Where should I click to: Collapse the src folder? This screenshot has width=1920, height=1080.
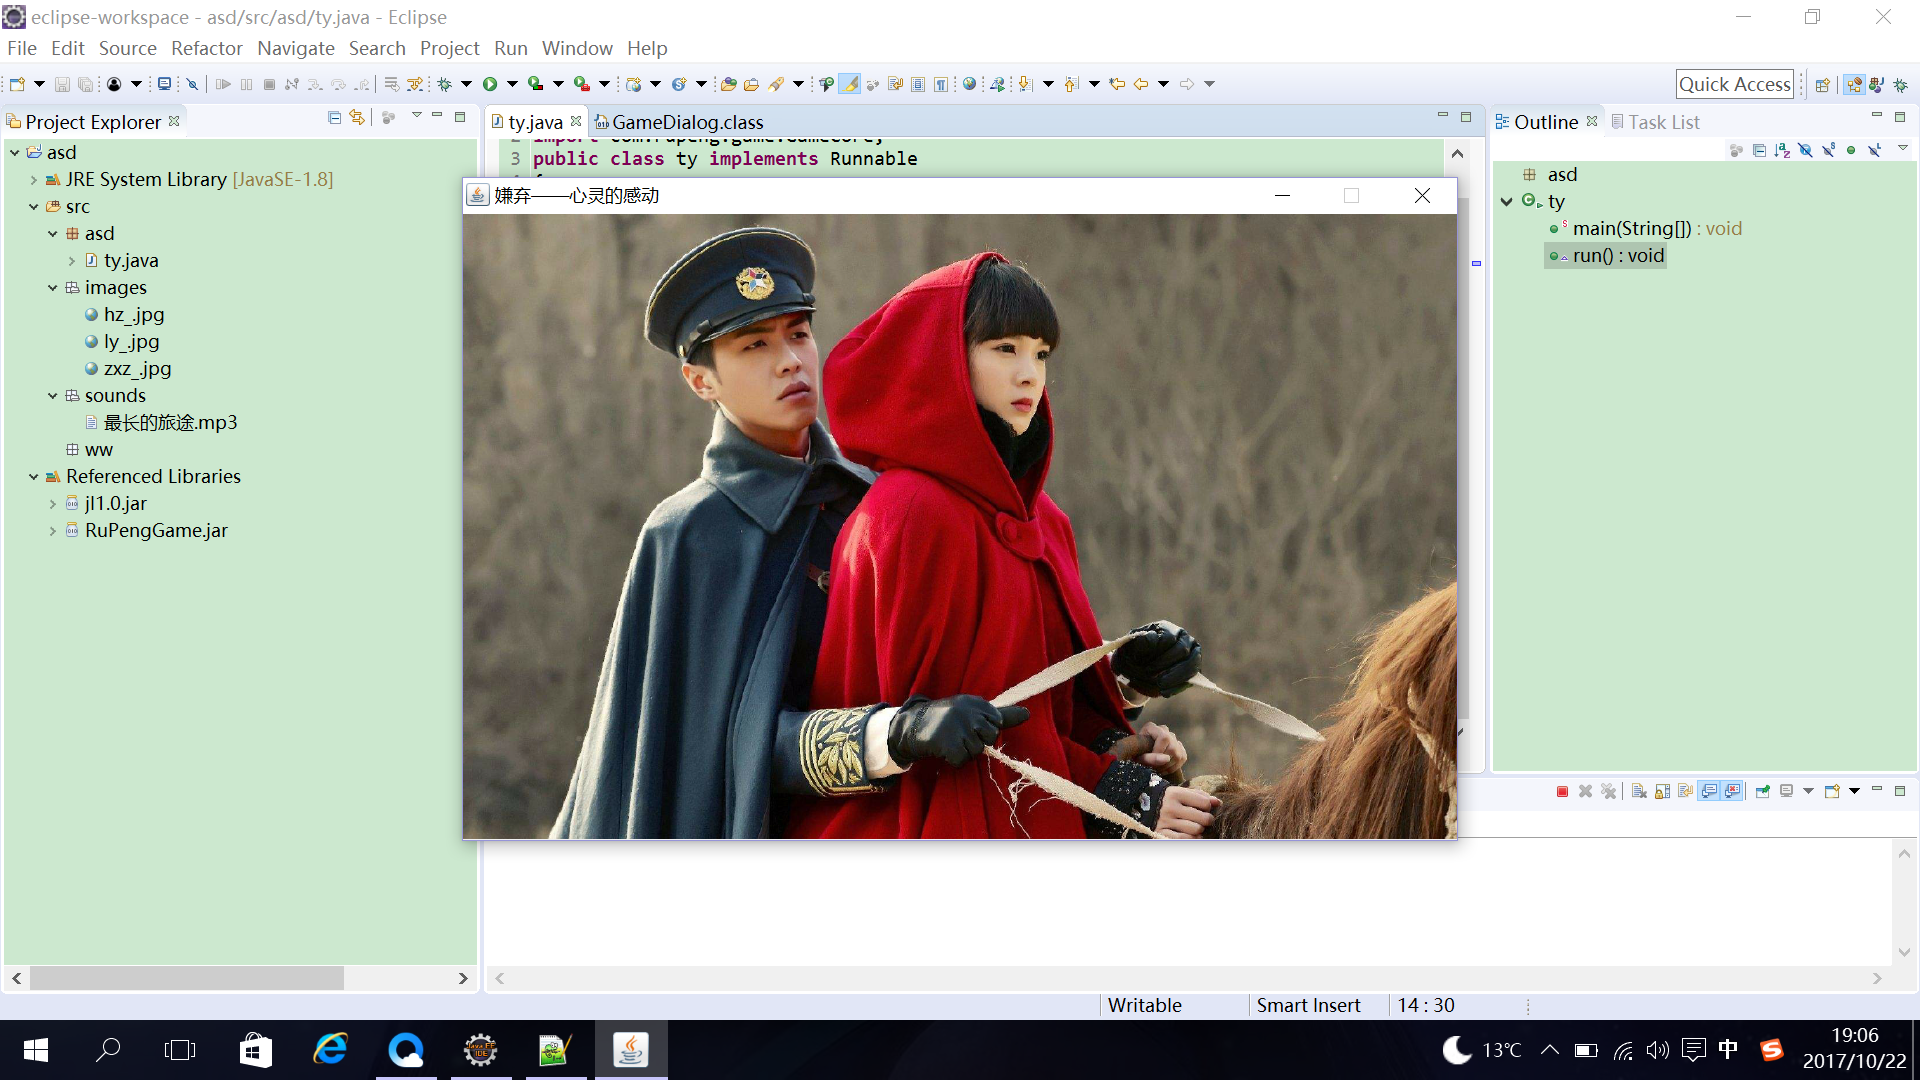point(34,207)
